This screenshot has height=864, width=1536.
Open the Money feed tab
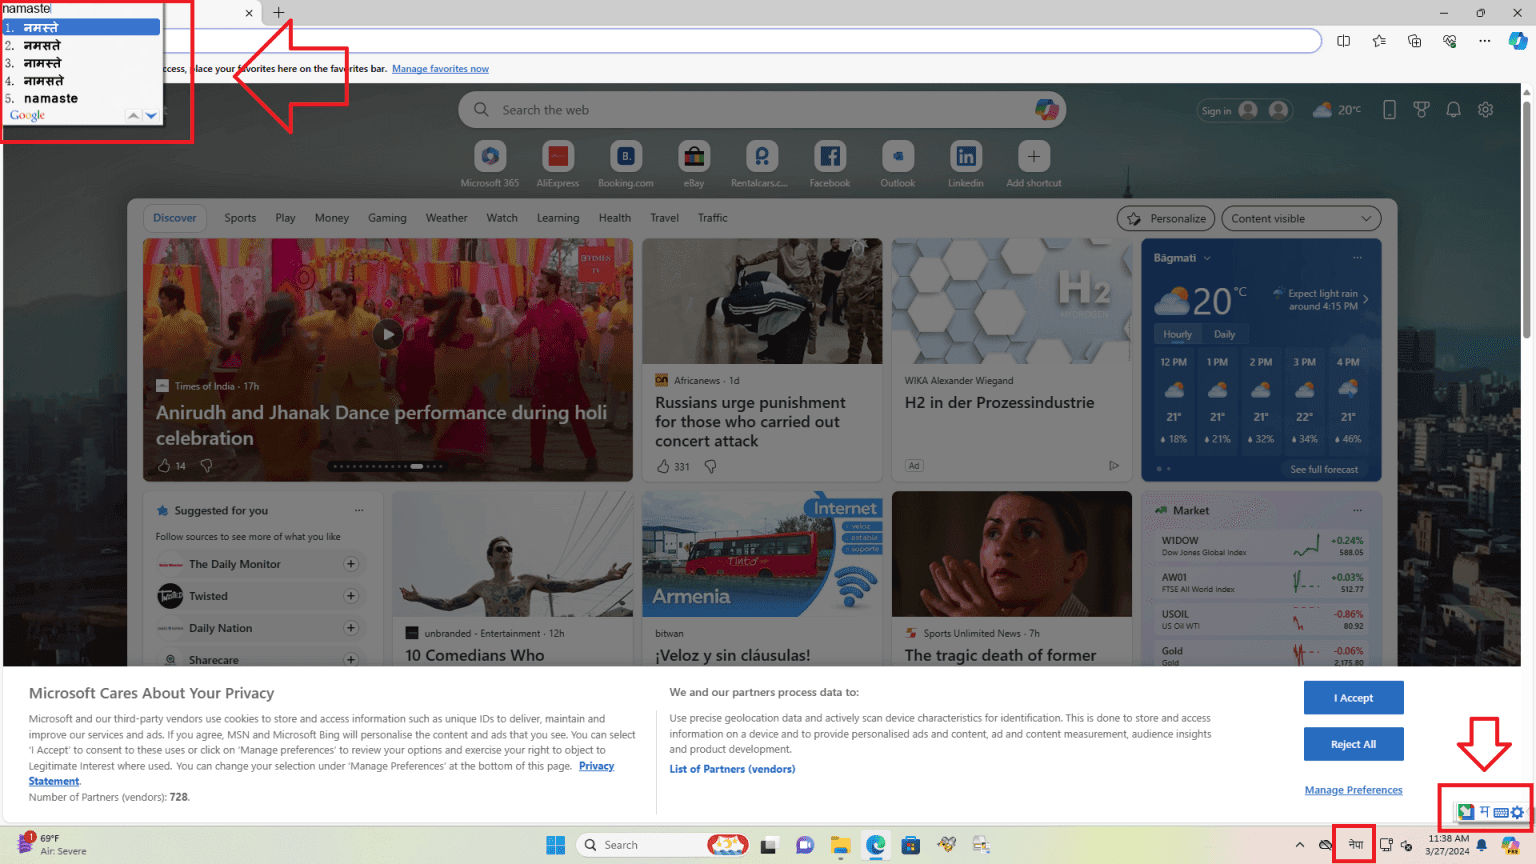[x=332, y=218]
